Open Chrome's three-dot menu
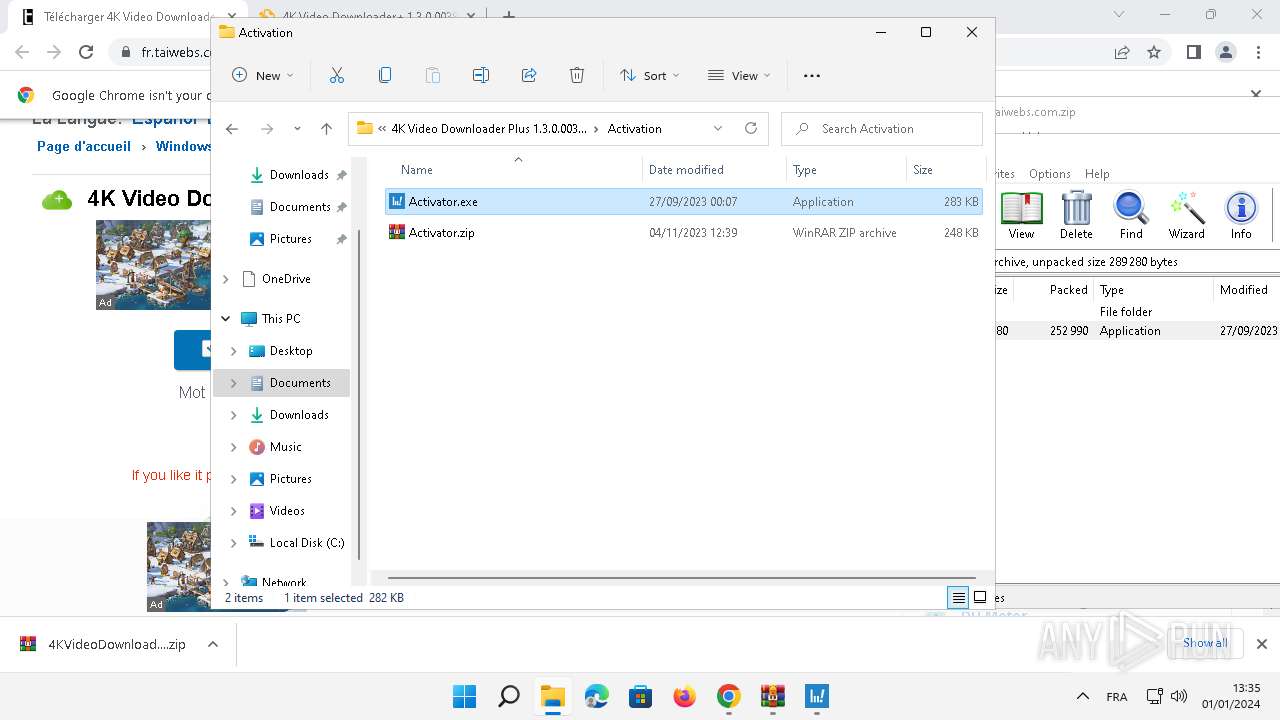Screen dimensions: 1280x720 pos(1259,52)
